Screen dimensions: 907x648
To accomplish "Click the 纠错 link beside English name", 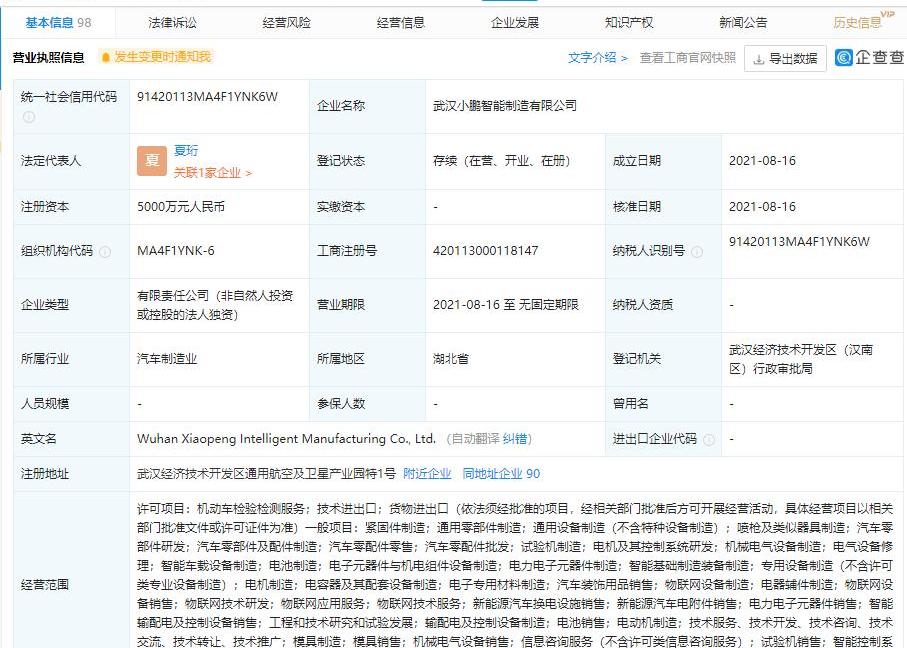I will 515,439.
